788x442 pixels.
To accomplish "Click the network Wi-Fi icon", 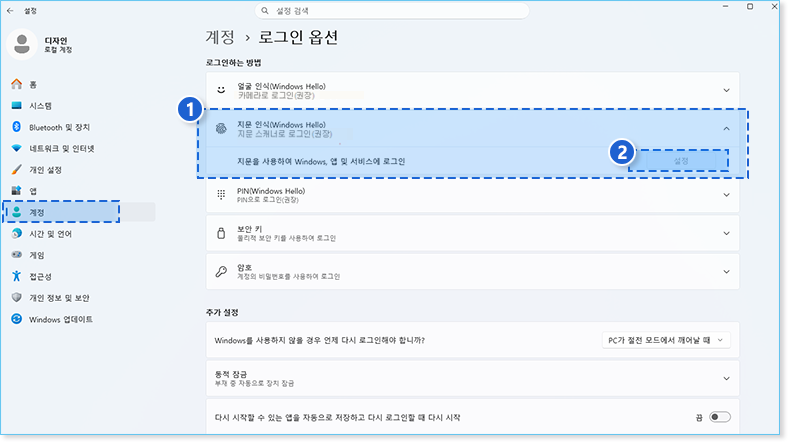I will tap(17, 148).
